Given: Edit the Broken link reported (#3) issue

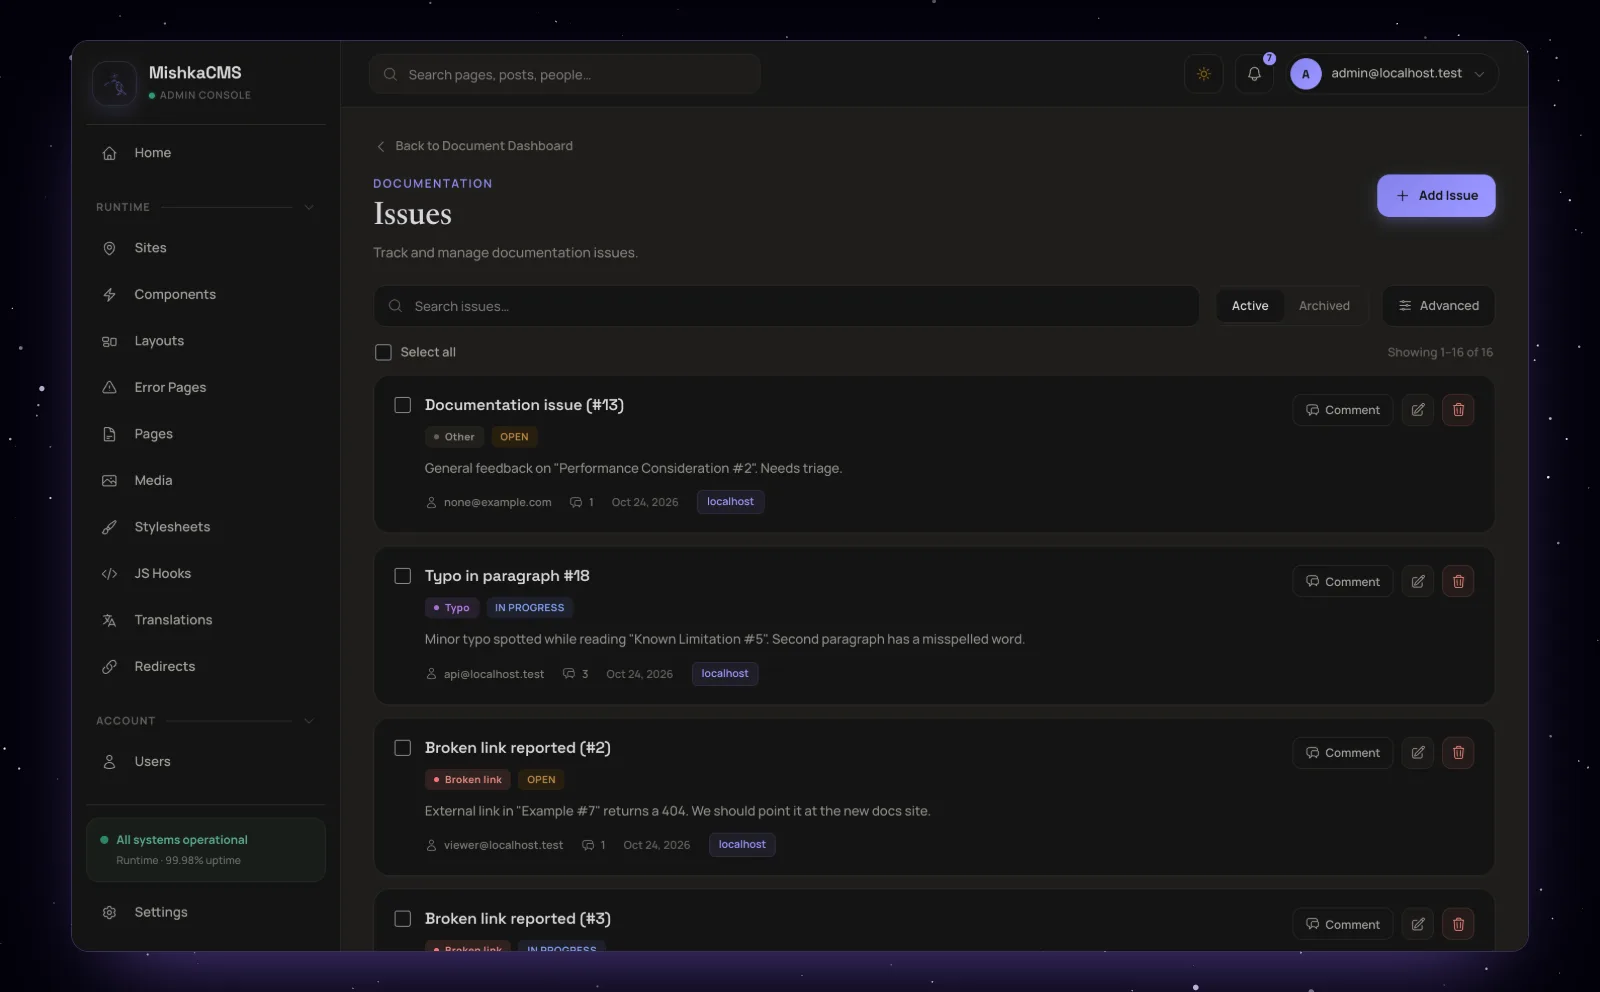Looking at the screenshot, I should click(1418, 924).
